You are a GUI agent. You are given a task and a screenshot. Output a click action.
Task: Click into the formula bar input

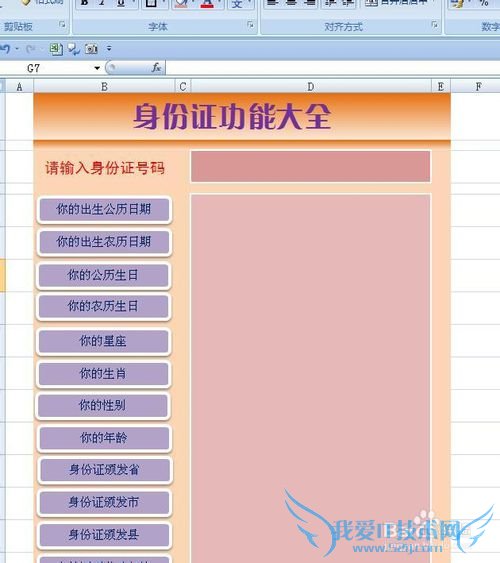332,68
